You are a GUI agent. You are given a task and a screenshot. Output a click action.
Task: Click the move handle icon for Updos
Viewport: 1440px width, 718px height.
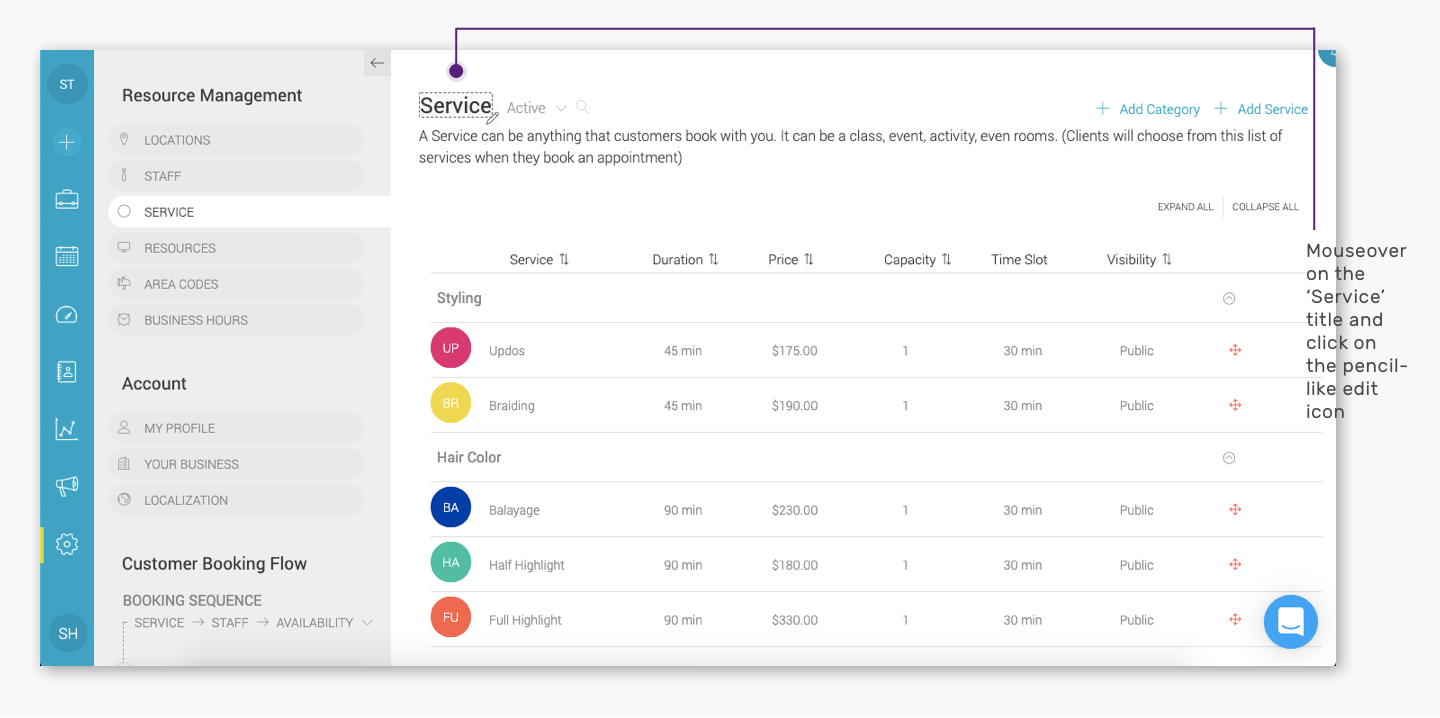click(x=1235, y=350)
